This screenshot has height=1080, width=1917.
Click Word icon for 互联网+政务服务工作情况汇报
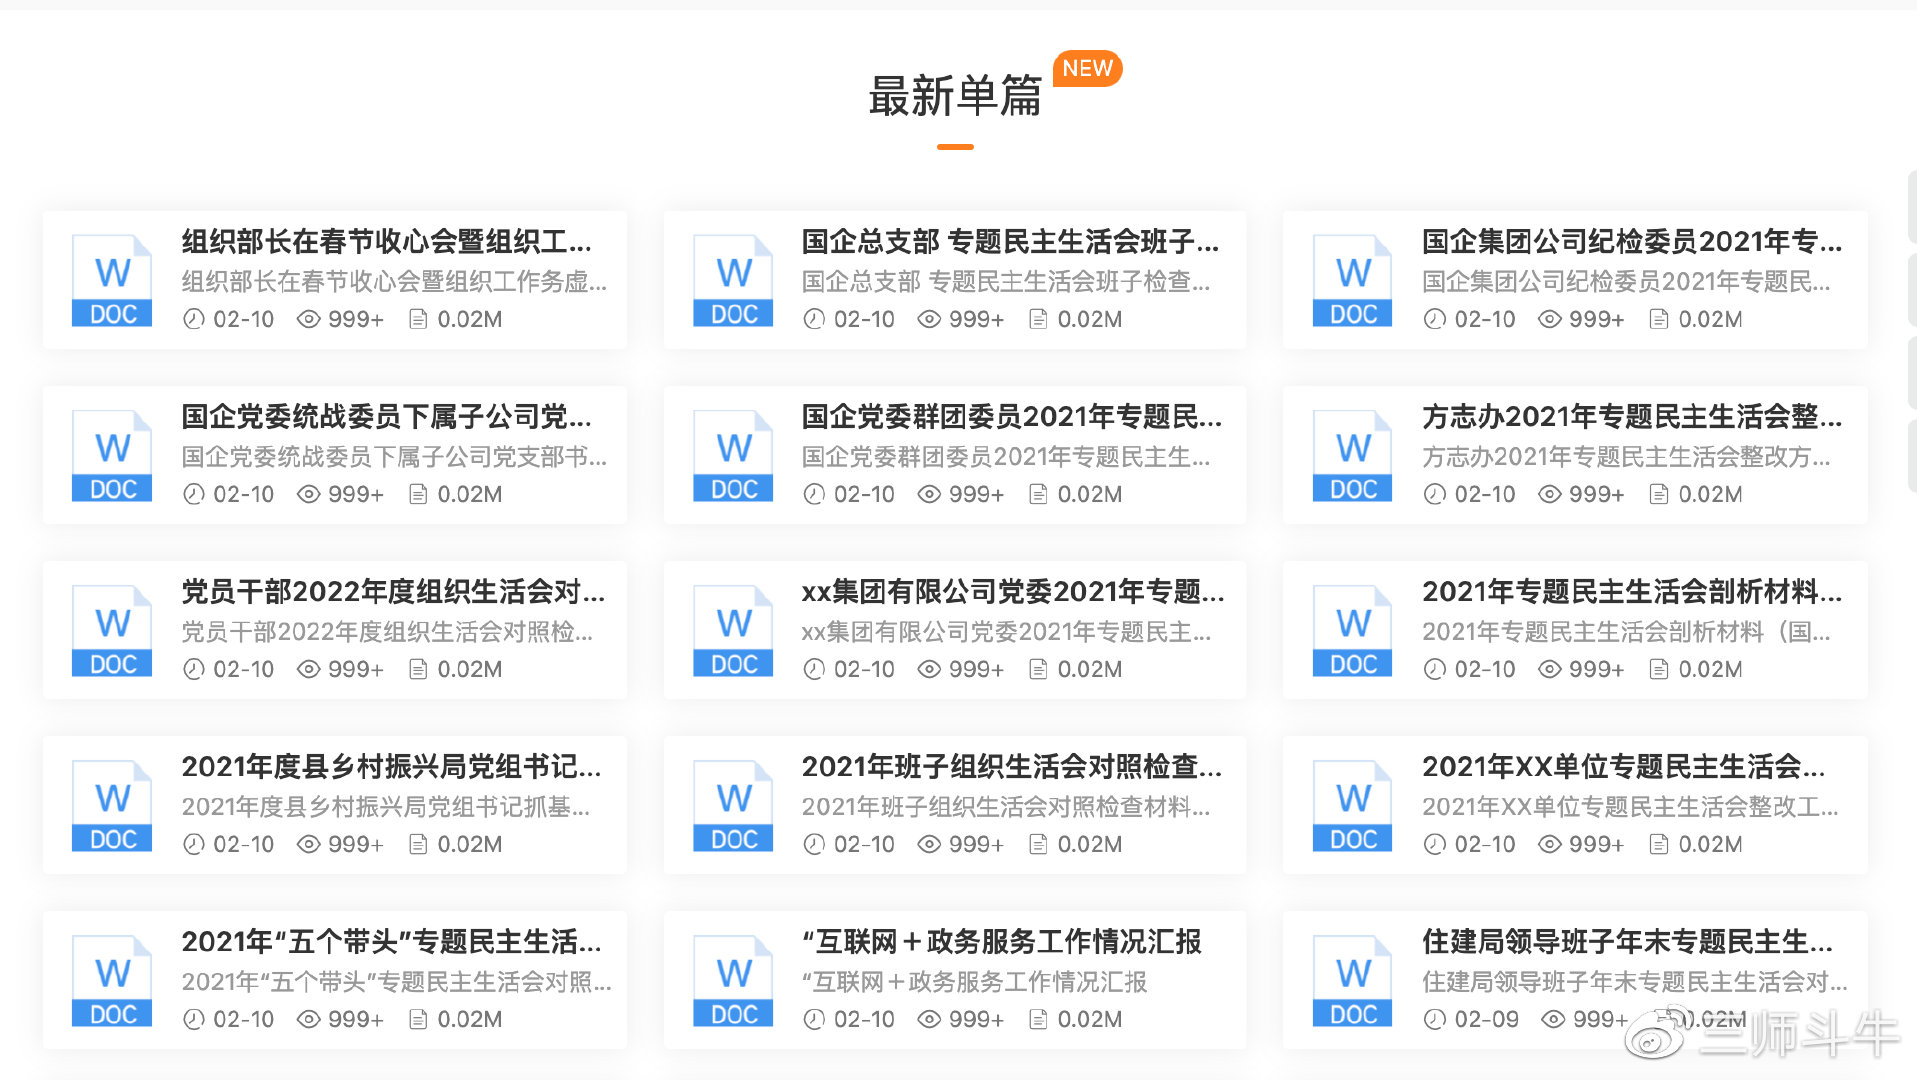click(733, 981)
